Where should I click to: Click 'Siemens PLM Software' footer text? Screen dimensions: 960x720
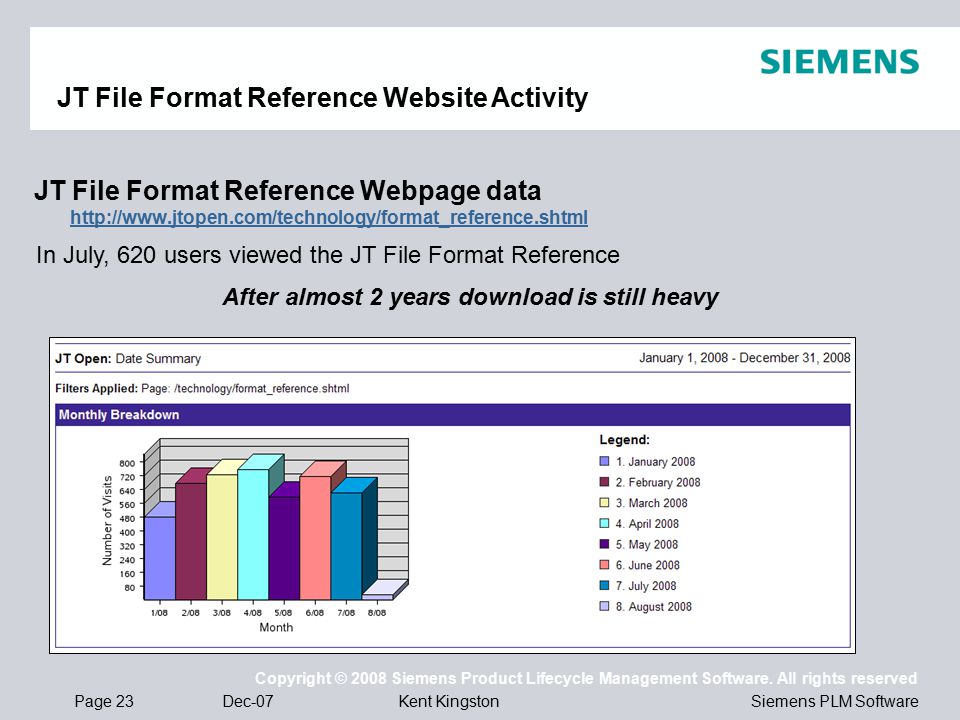click(x=834, y=702)
